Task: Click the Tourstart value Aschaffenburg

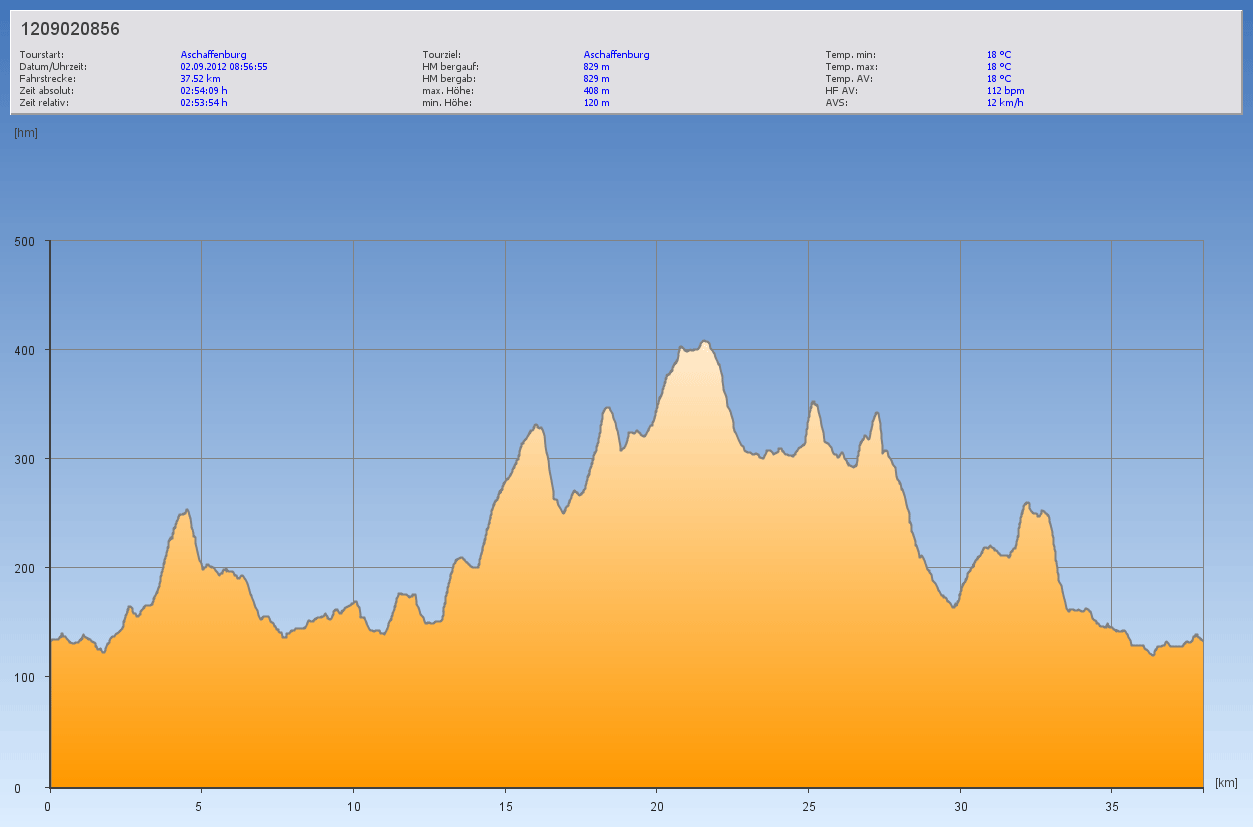Action: 213,54
